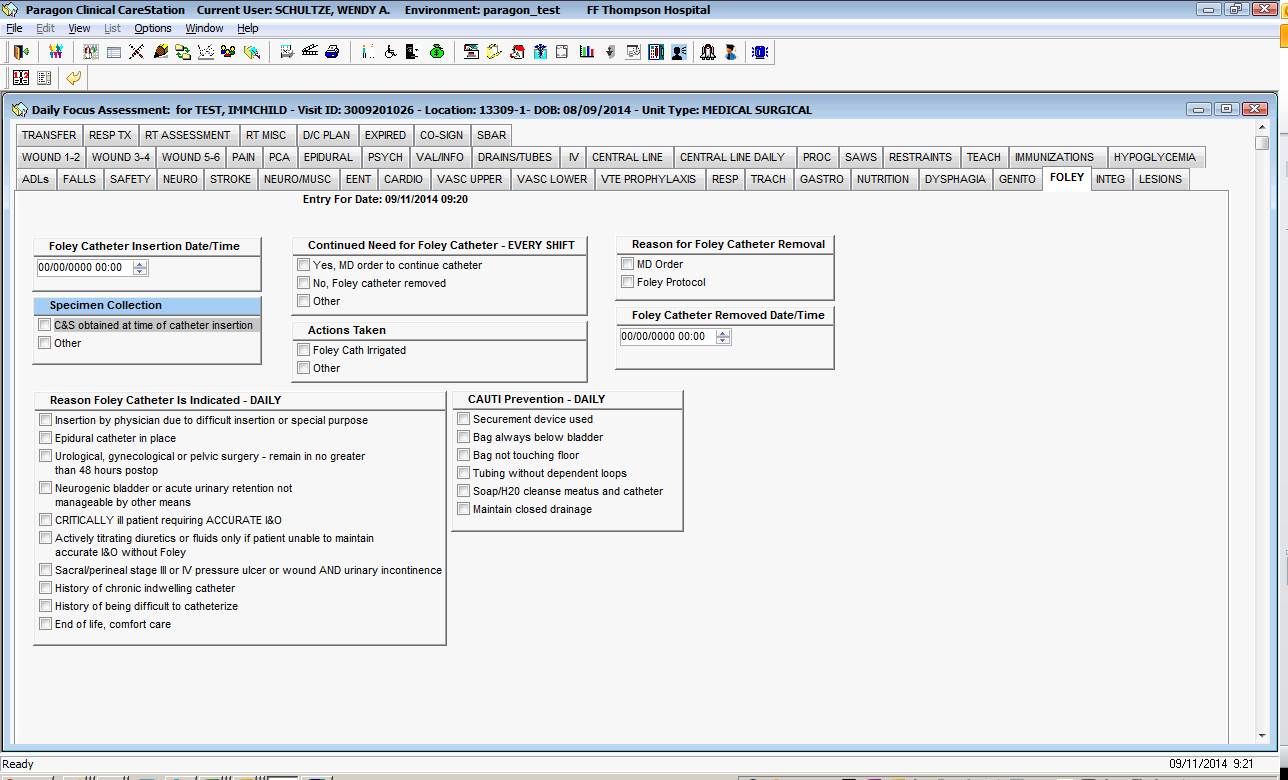
Task: Select the SBAR tab
Action: point(491,135)
